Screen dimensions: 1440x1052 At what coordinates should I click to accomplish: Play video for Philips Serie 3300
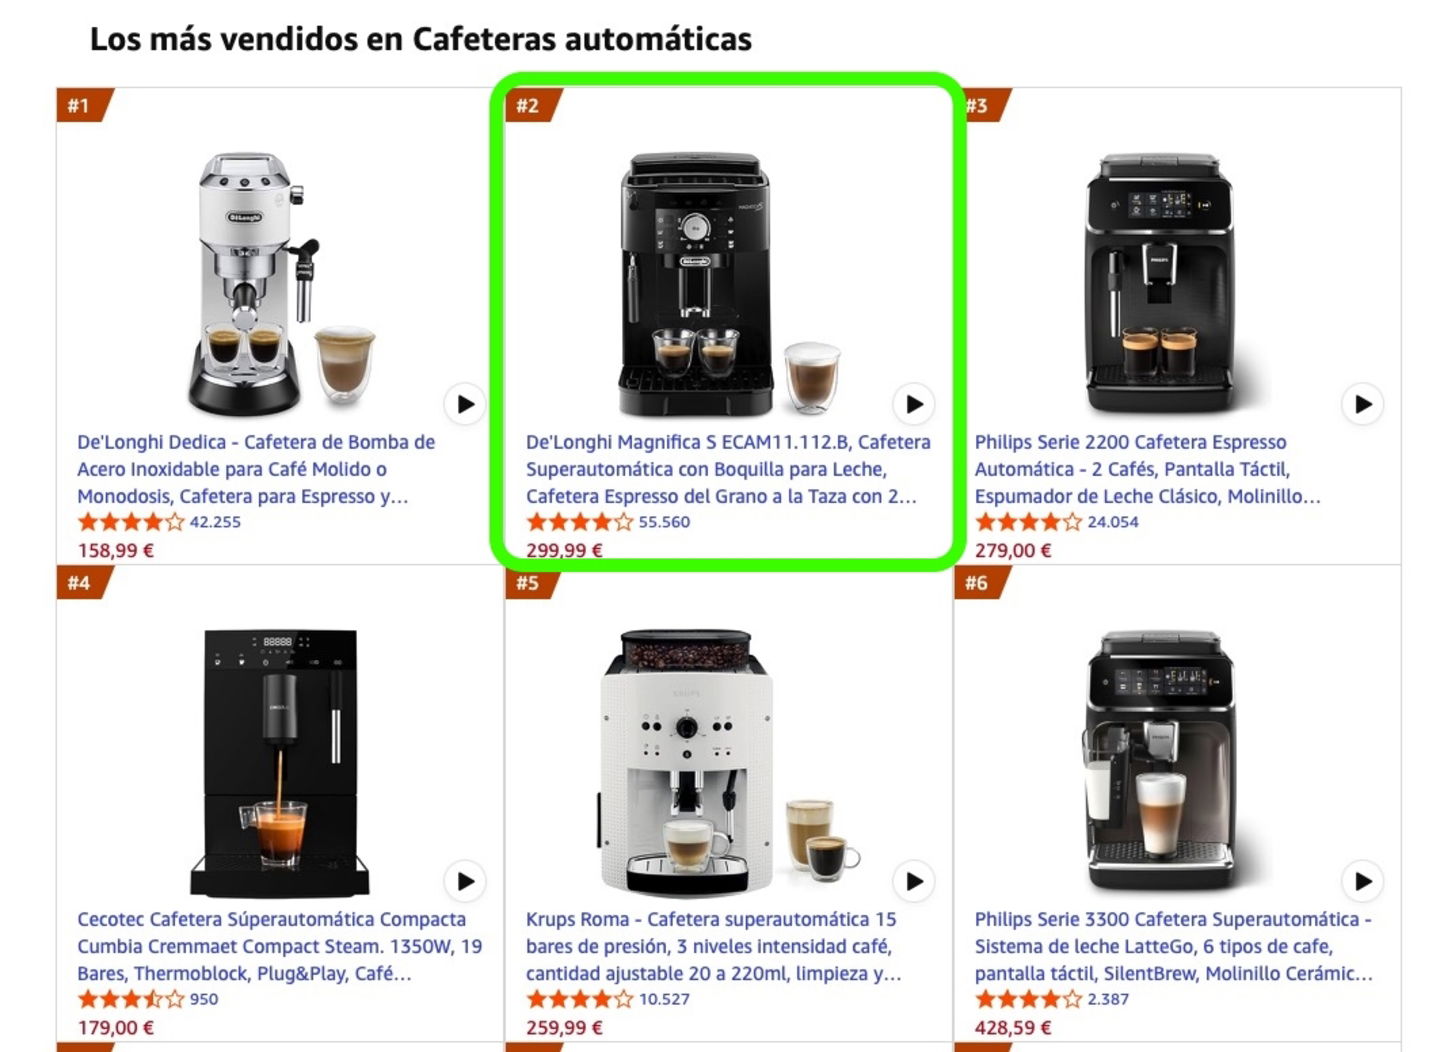click(x=1363, y=881)
